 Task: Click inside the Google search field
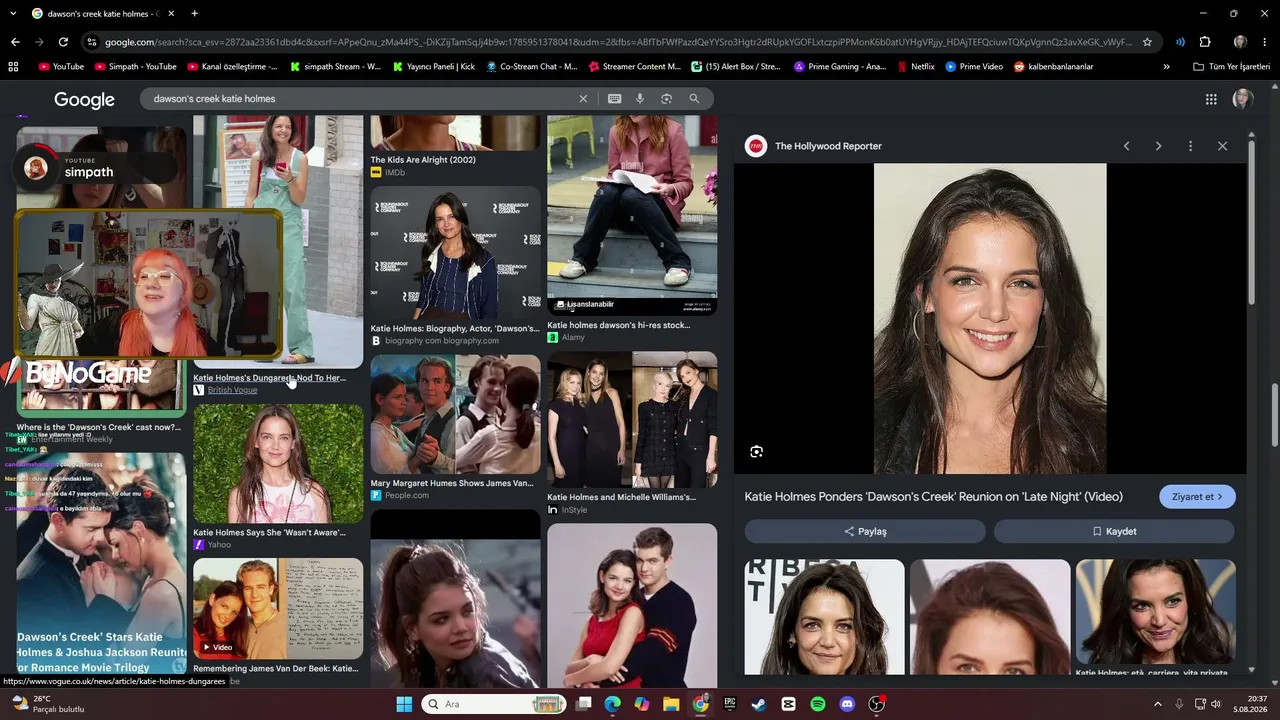pyautogui.click(x=360, y=99)
